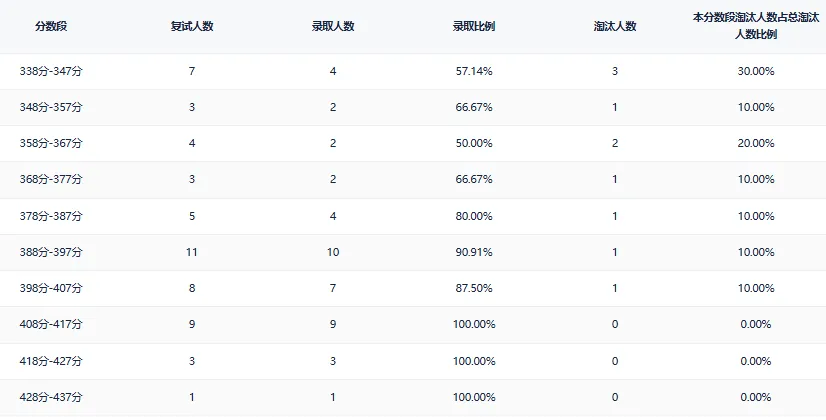826x420 pixels.
Task: Click the 淘汰人数 column header
Action: 615,26
